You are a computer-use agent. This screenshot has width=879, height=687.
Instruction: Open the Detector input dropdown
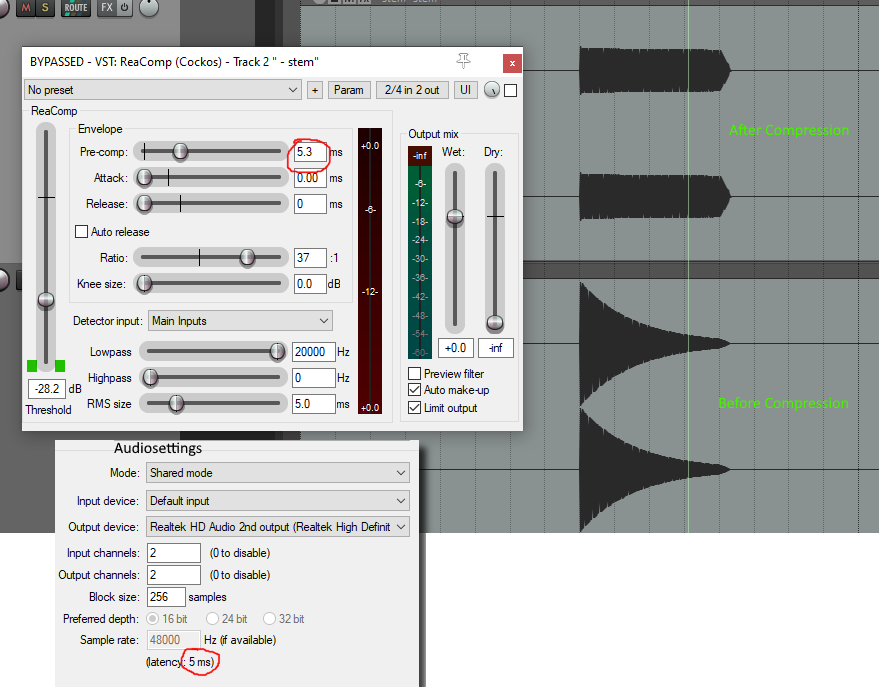[240, 321]
